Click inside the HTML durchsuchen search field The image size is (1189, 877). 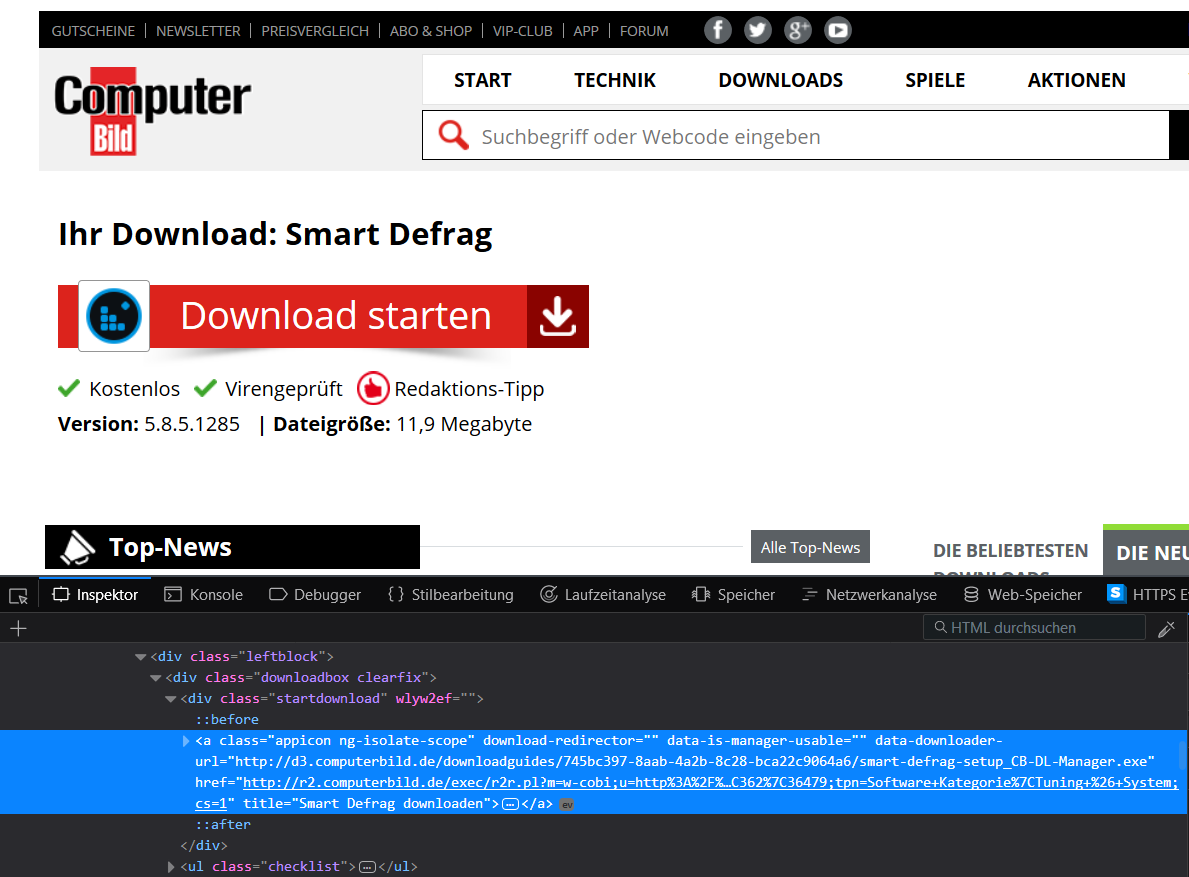1034,627
